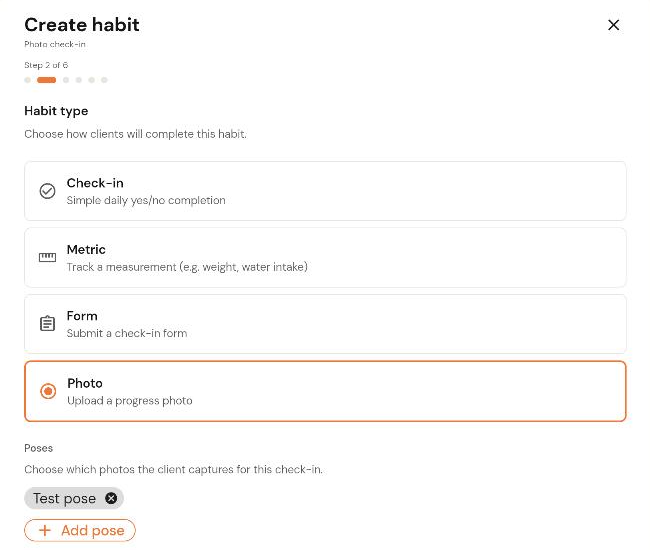Click the Metric ruler icon
This screenshot has height=550, width=650.
(x=47, y=257)
